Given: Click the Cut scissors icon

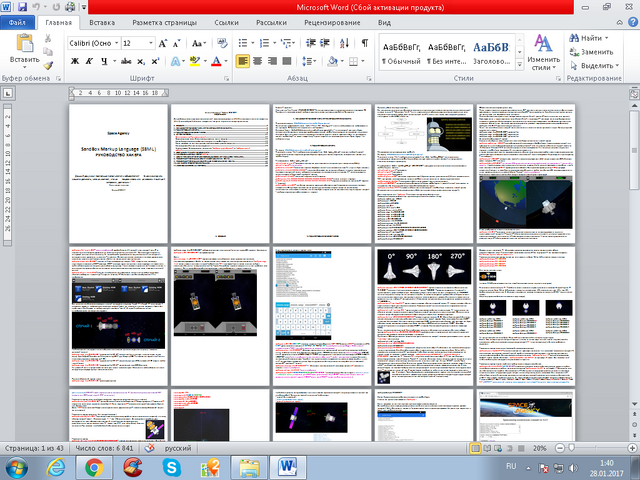Looking at the screenshot, I should coord(48,38).
